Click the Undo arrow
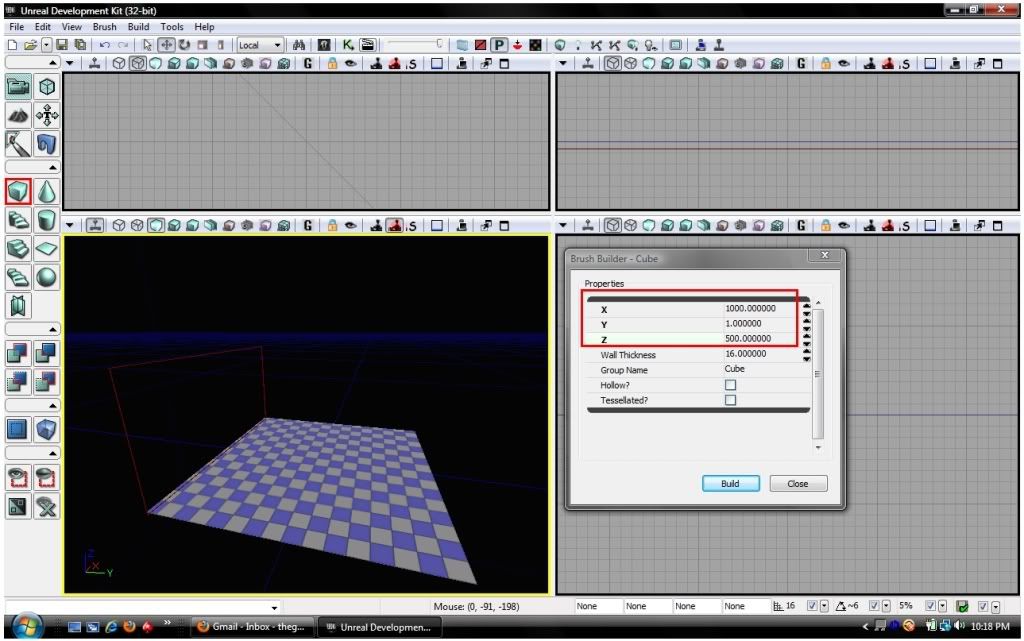 (104, 45)
